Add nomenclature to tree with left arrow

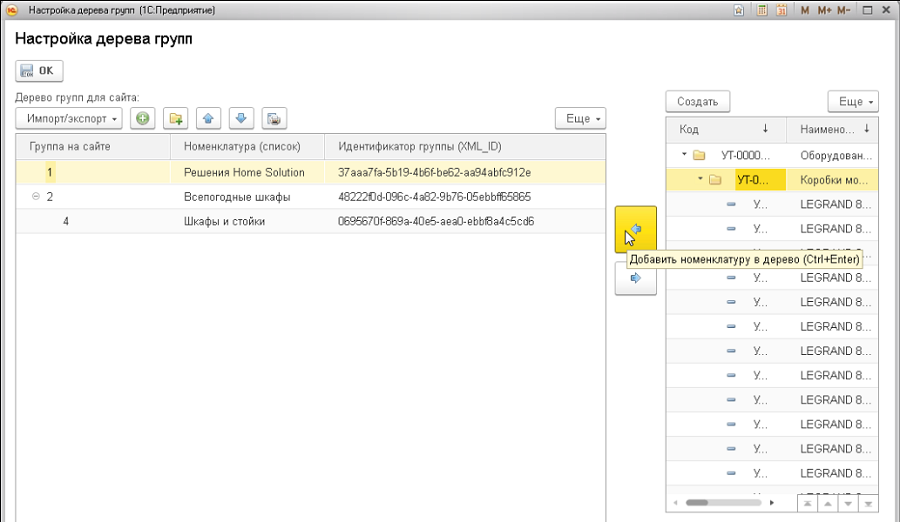click(635, 230)
